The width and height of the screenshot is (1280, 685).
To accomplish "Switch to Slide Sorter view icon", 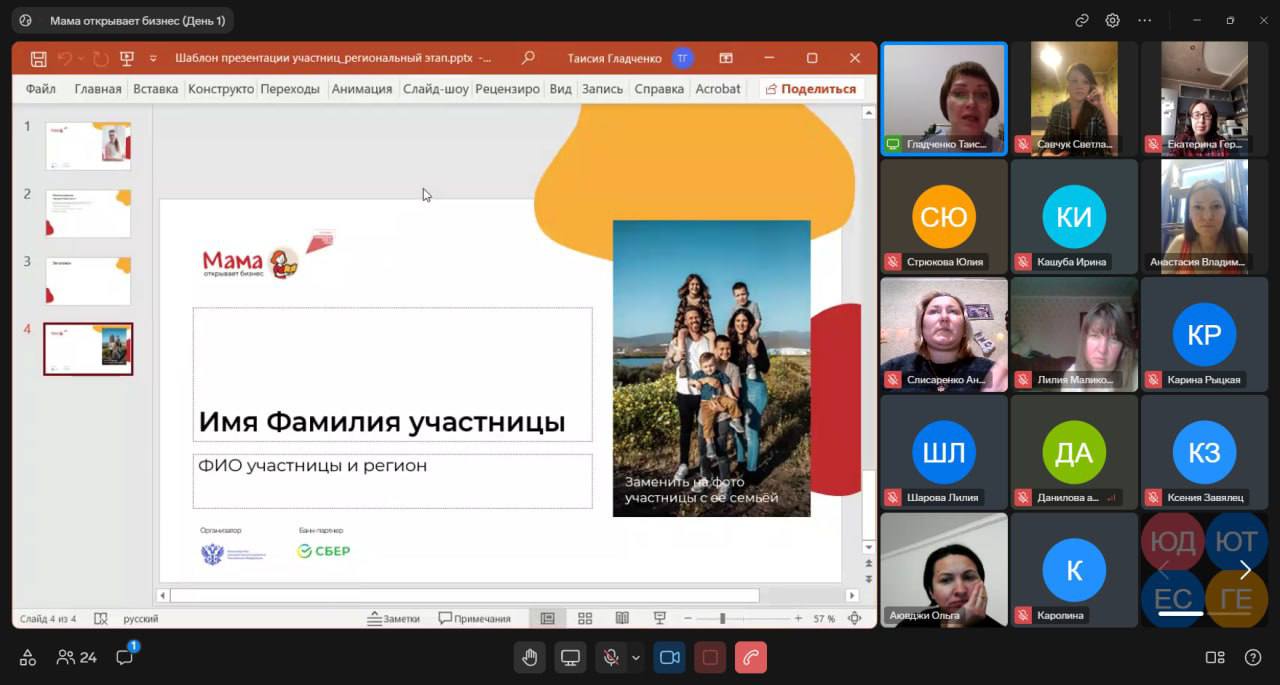I will click(x=585, y=618).
